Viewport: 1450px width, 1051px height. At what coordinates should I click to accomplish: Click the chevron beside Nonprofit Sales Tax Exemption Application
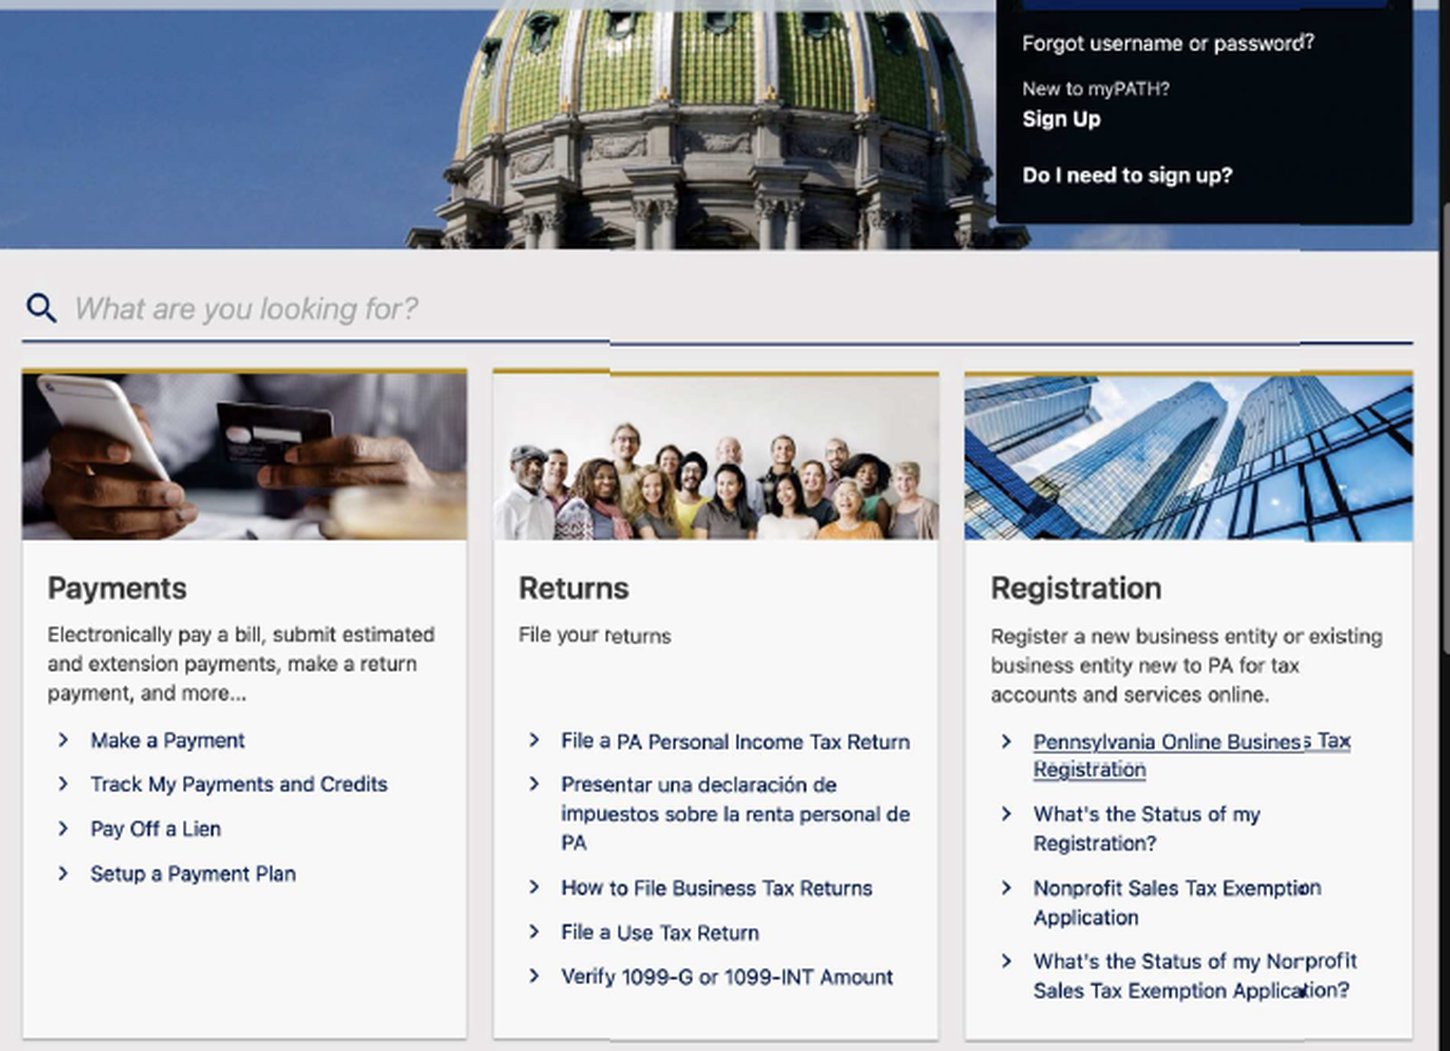(1006, 888)
